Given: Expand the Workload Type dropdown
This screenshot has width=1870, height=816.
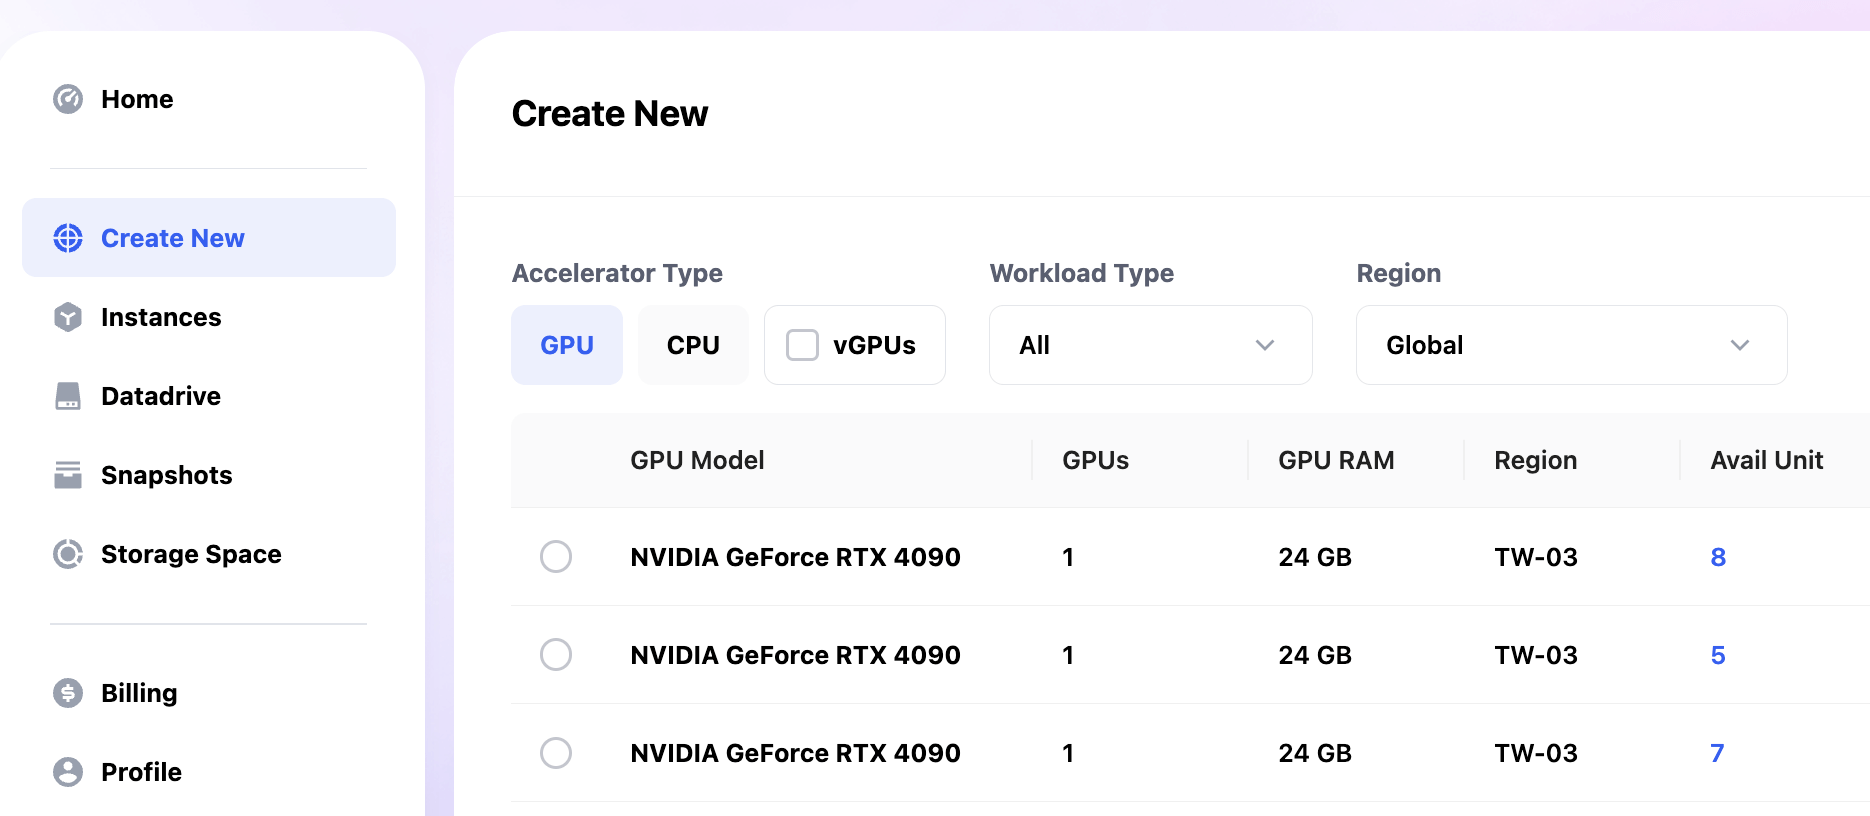Looking at the screenshot, I should point(1150,345).
